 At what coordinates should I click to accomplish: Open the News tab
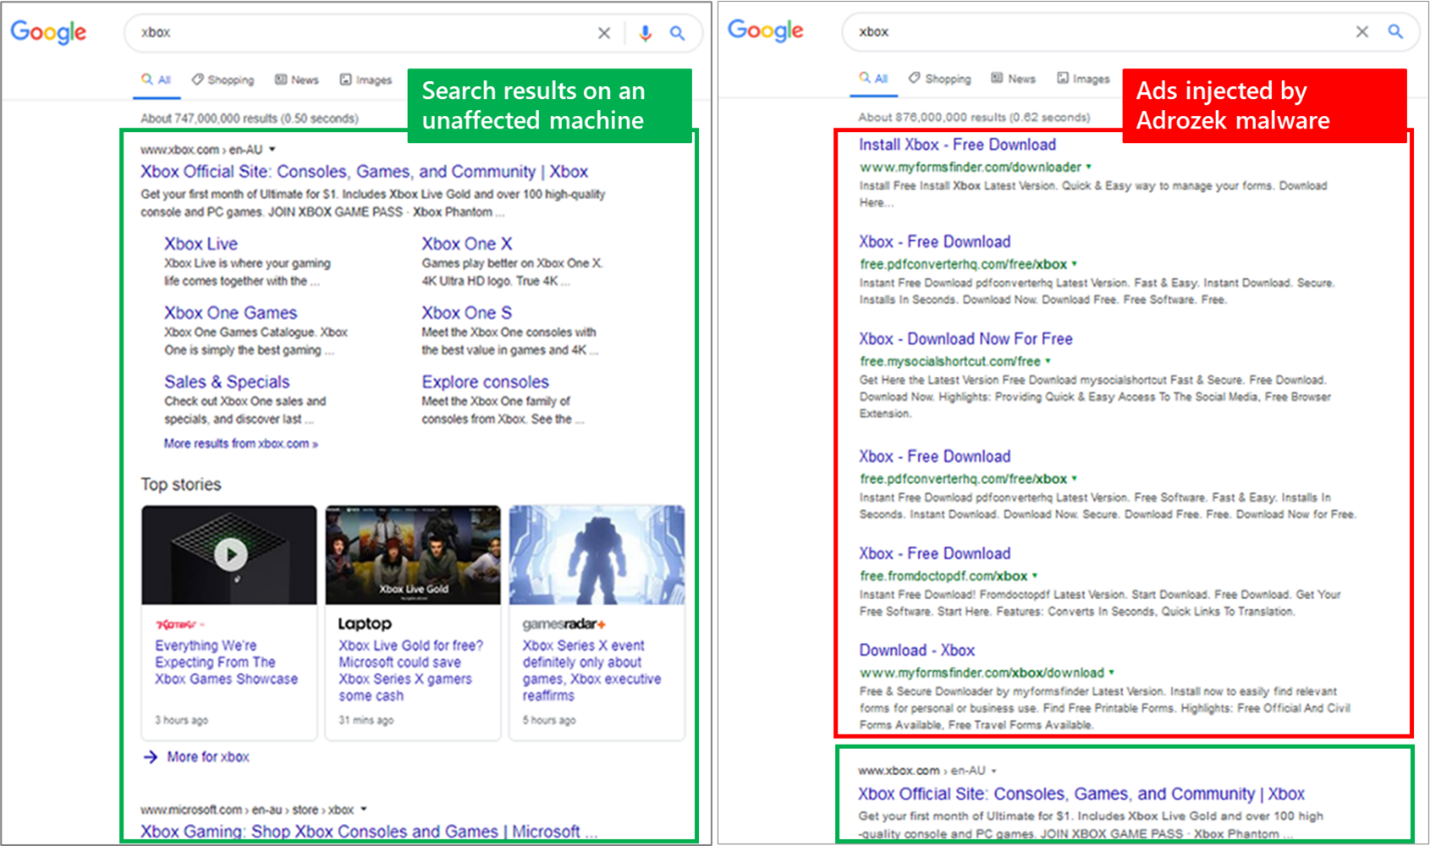(x=296, y=80)
